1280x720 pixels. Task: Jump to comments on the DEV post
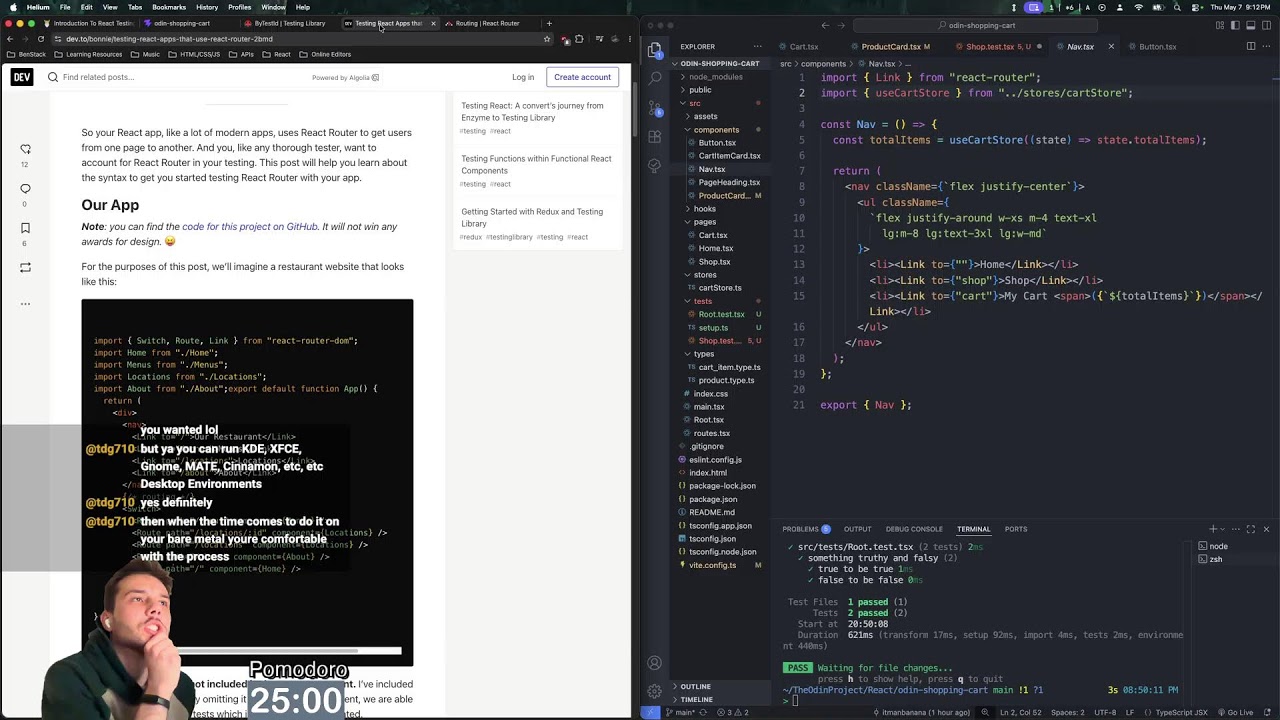pos(25,188)
